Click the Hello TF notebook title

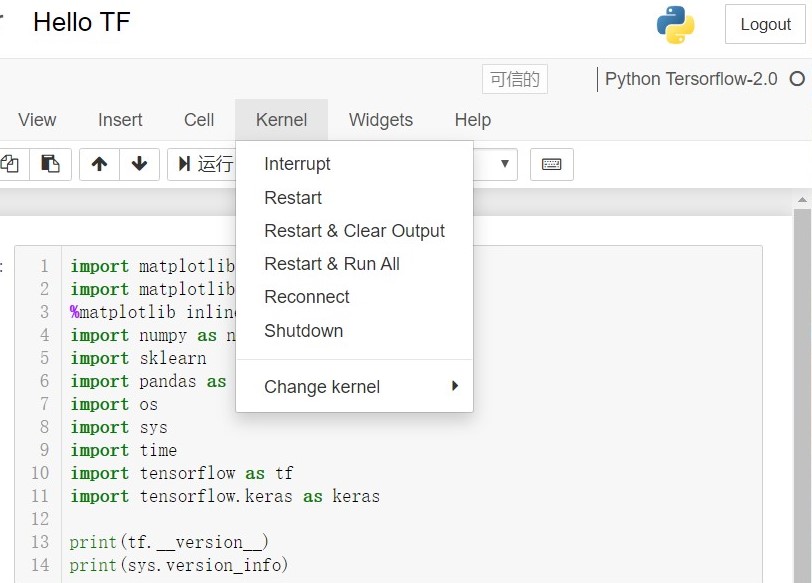(81, 22)
